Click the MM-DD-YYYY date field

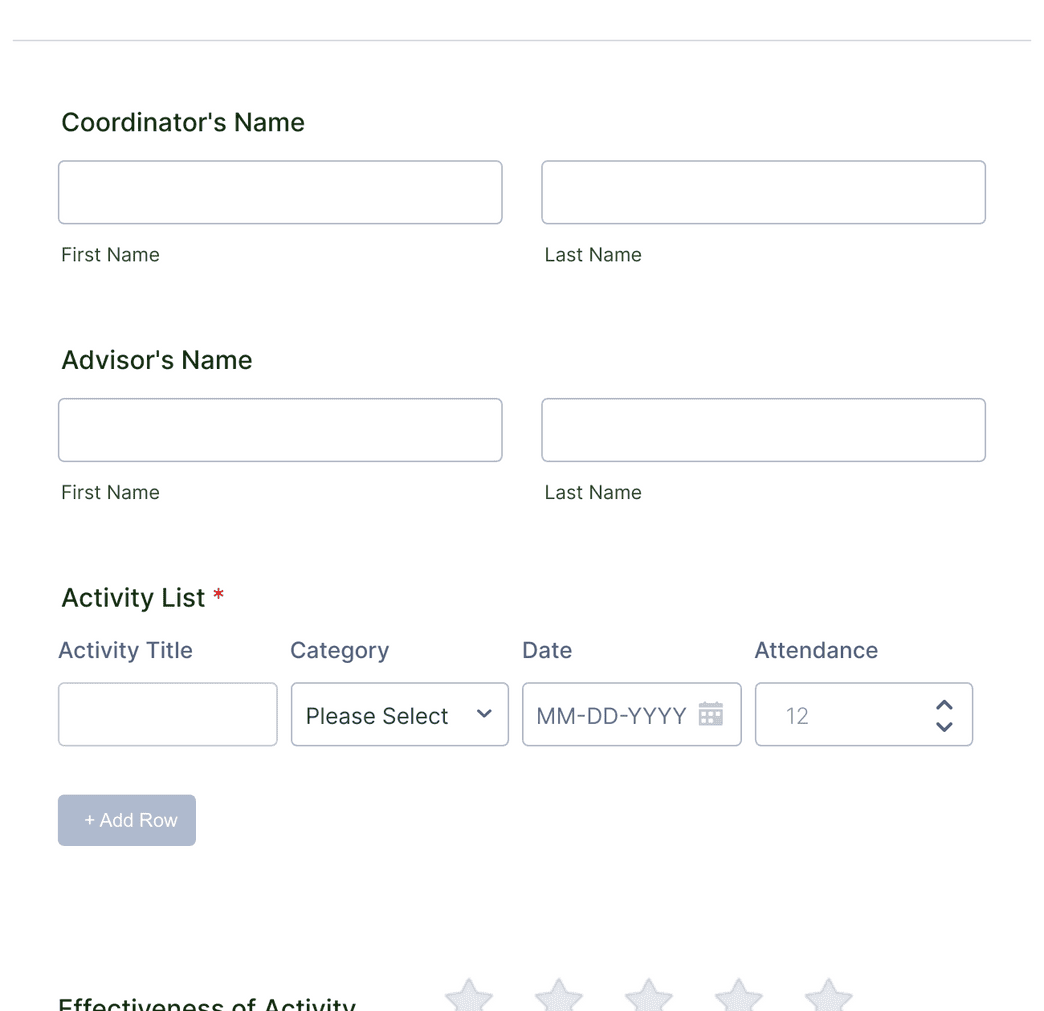[610, 714]
